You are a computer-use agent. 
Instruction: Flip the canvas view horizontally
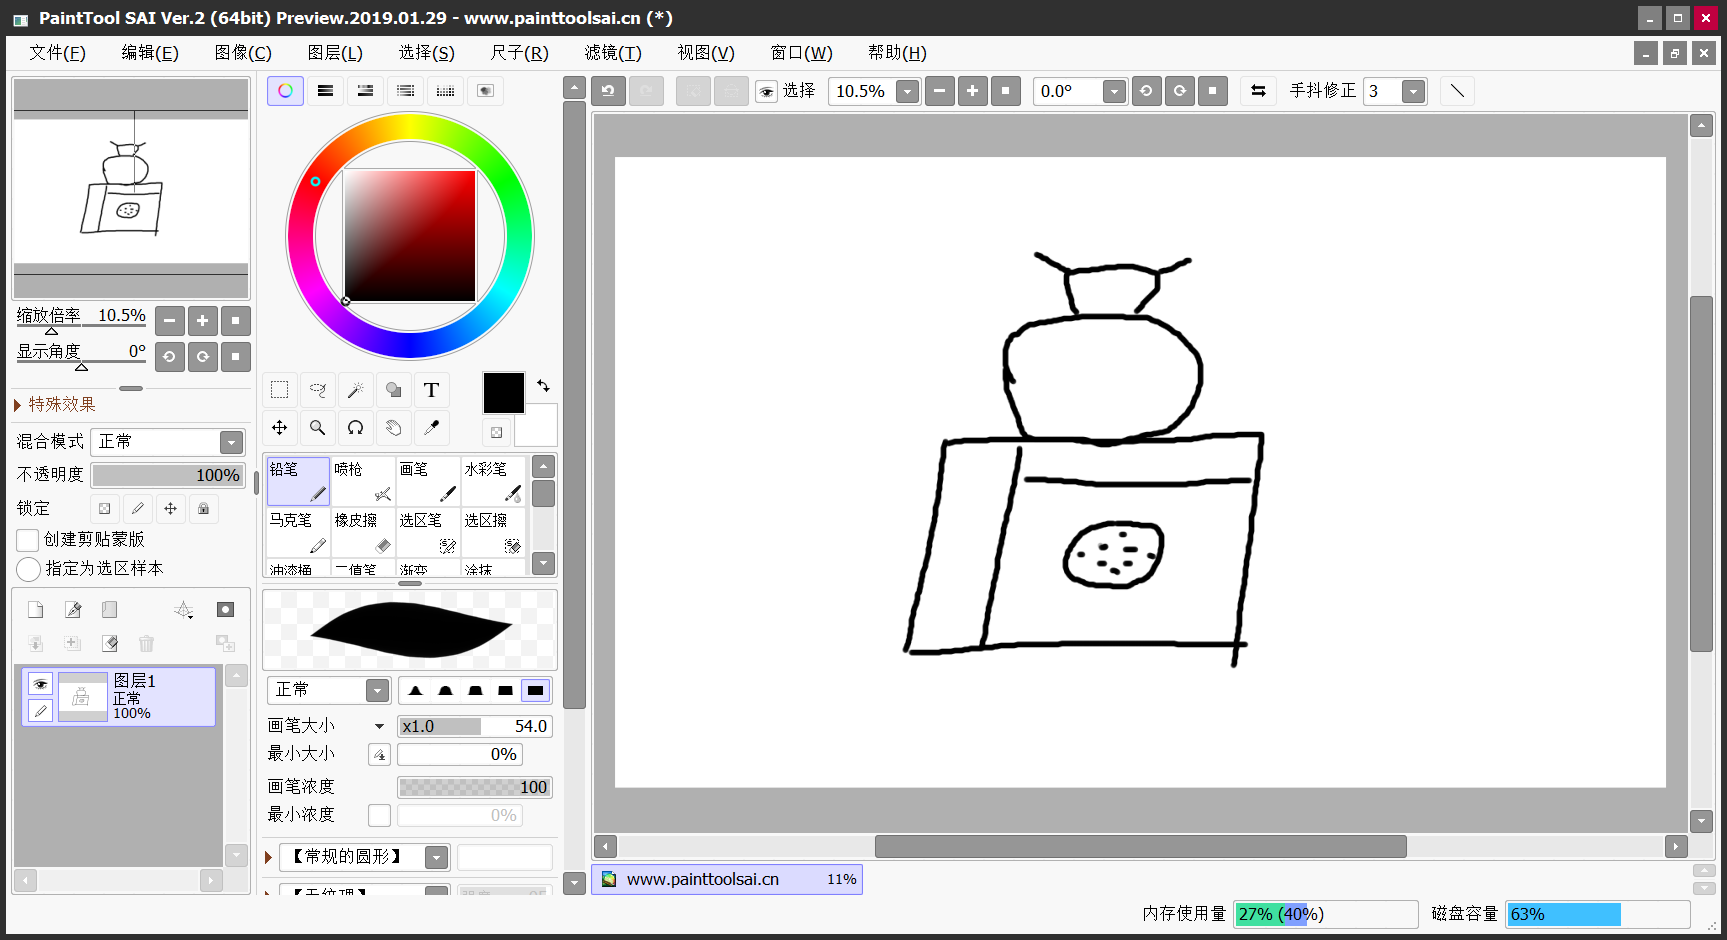(x=1258, y=91)
